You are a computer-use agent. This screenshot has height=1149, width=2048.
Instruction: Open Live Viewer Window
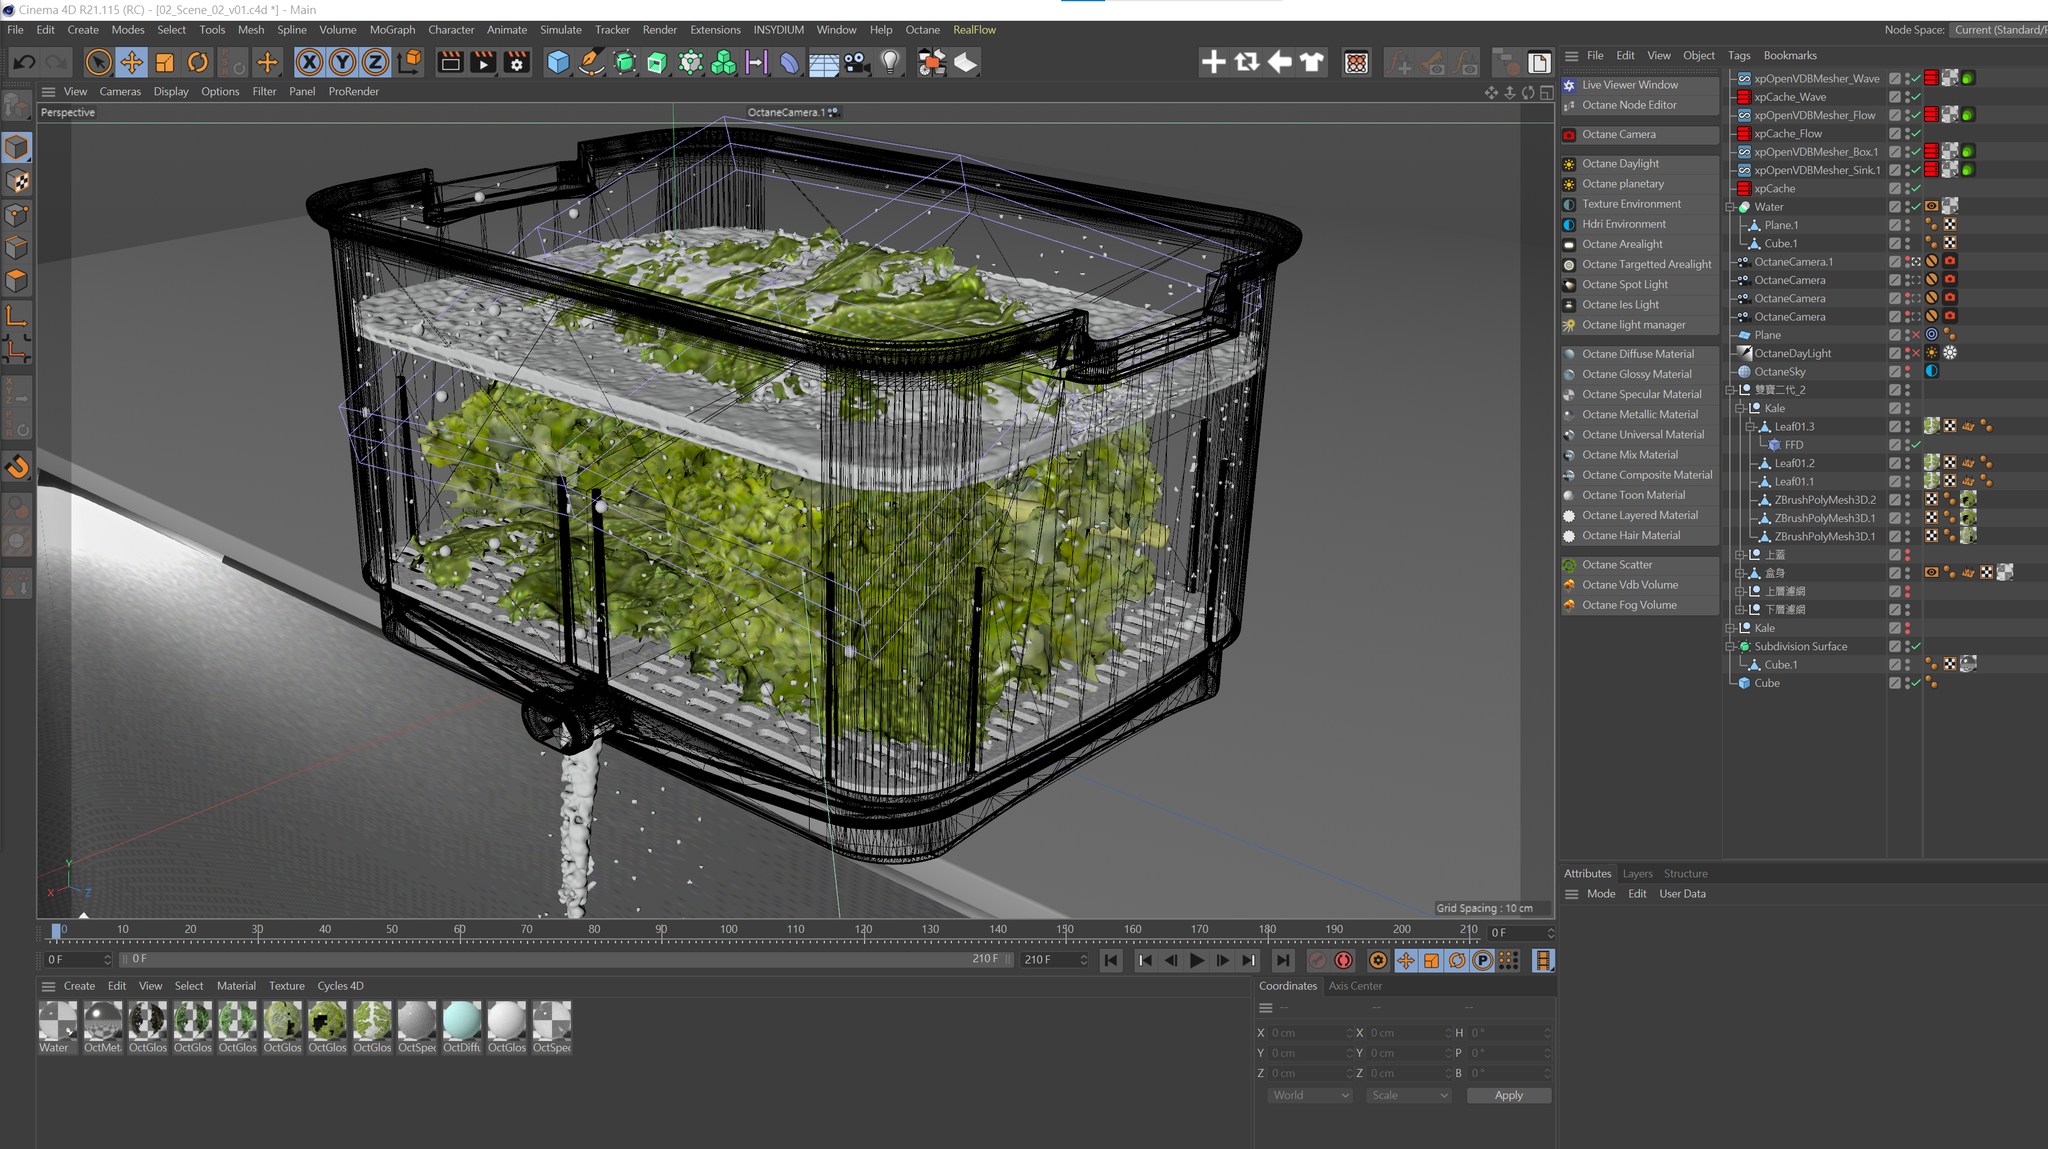click(1640, 85)
